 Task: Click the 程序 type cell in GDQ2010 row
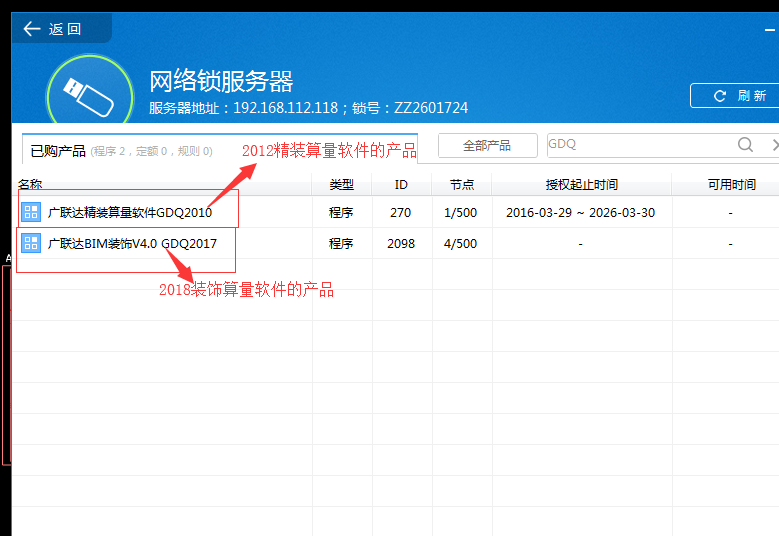tap(341, 213)
